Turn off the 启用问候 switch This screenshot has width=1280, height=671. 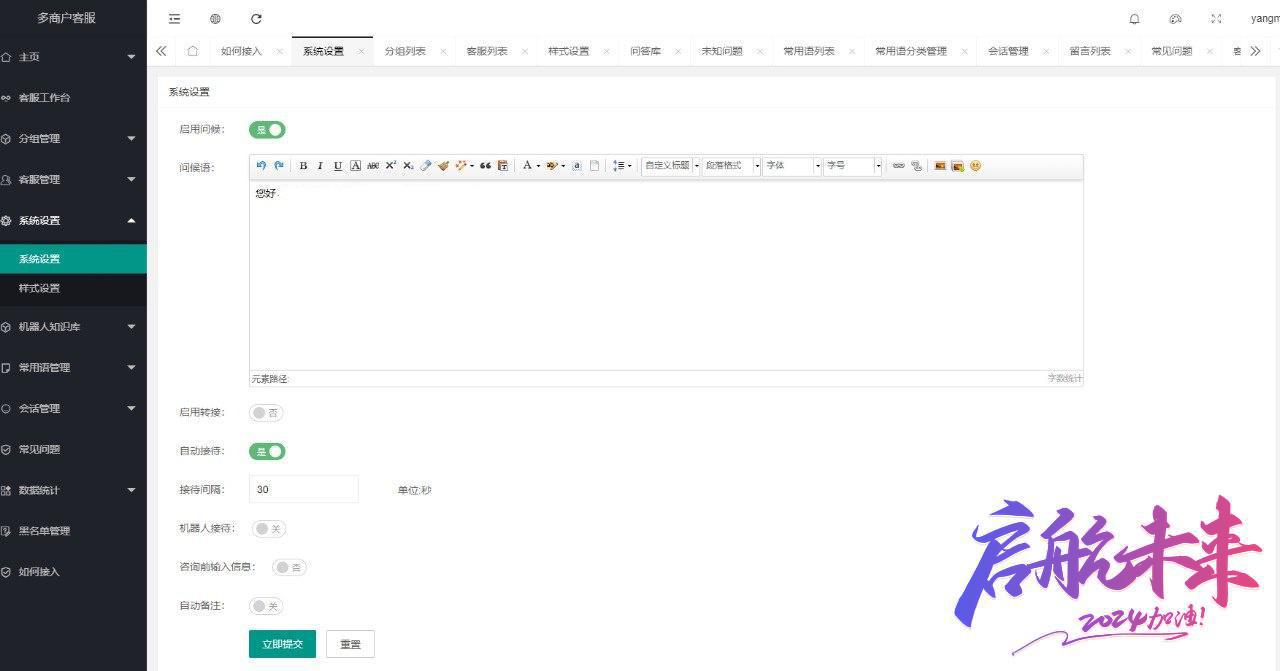[267, 129]
